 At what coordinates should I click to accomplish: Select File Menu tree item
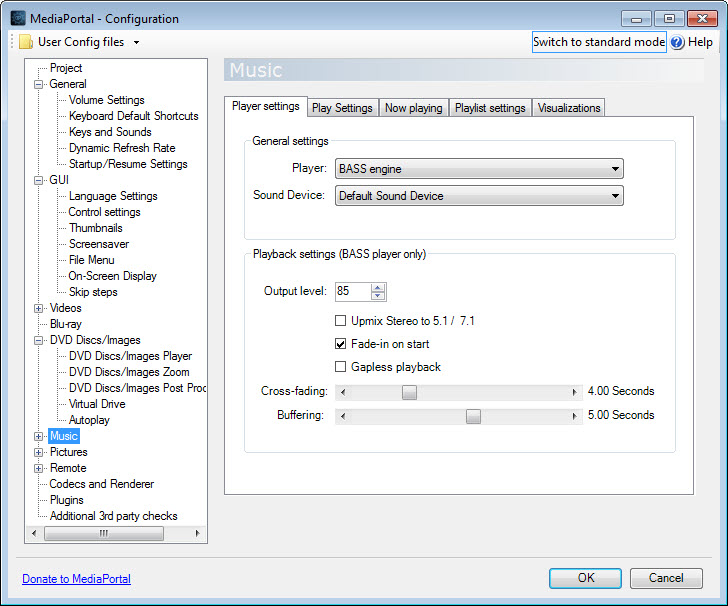coord(91,261)
